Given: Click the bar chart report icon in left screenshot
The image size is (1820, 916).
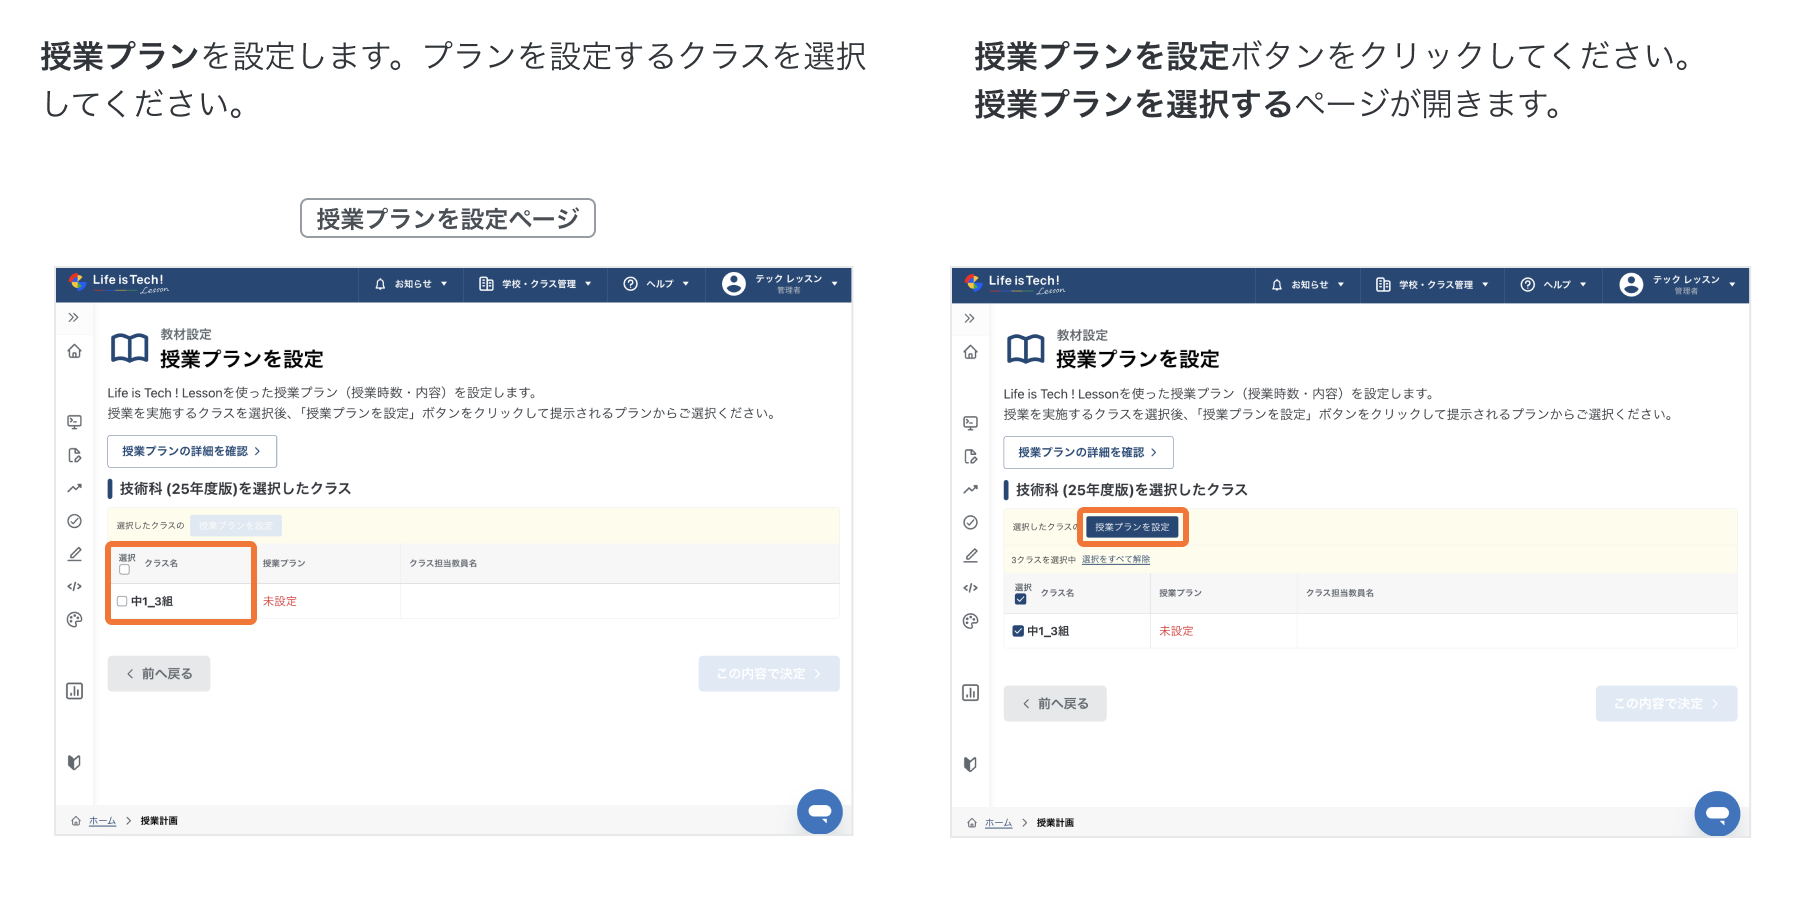Looking at the screenshot, I should point(74,691).
